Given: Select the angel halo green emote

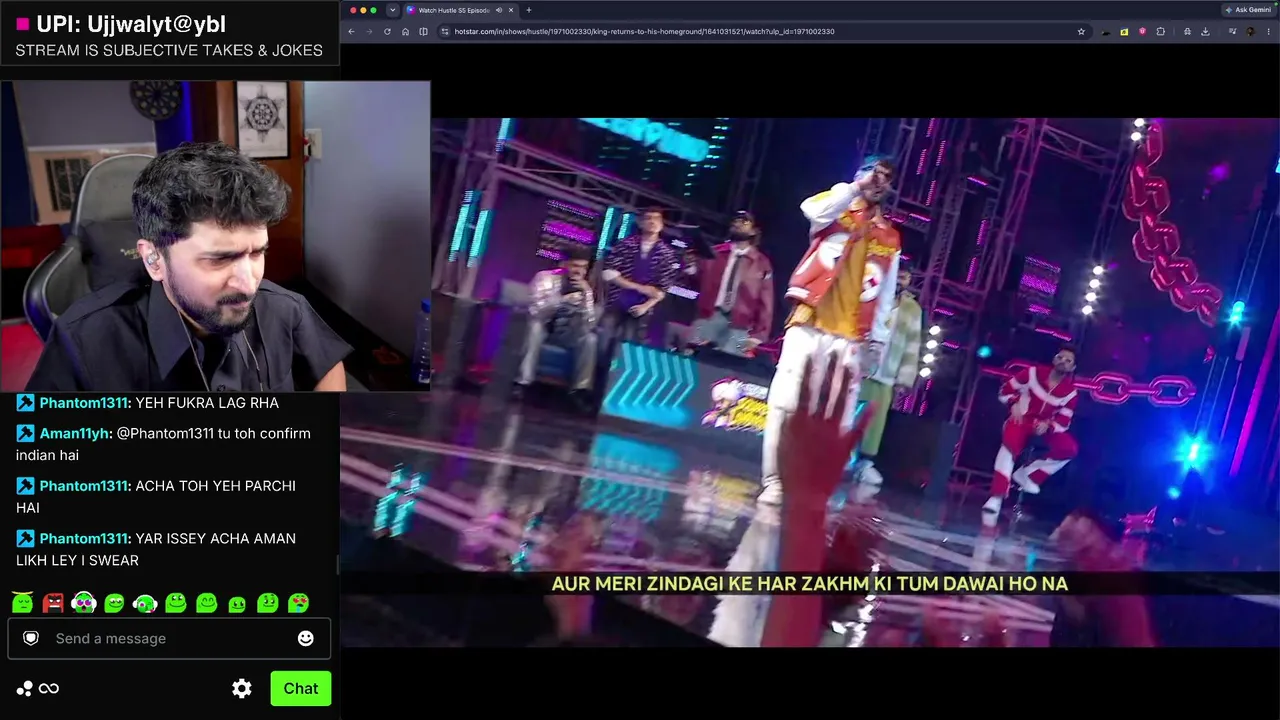Looking at the screenshot, I should tap(23, 602).
